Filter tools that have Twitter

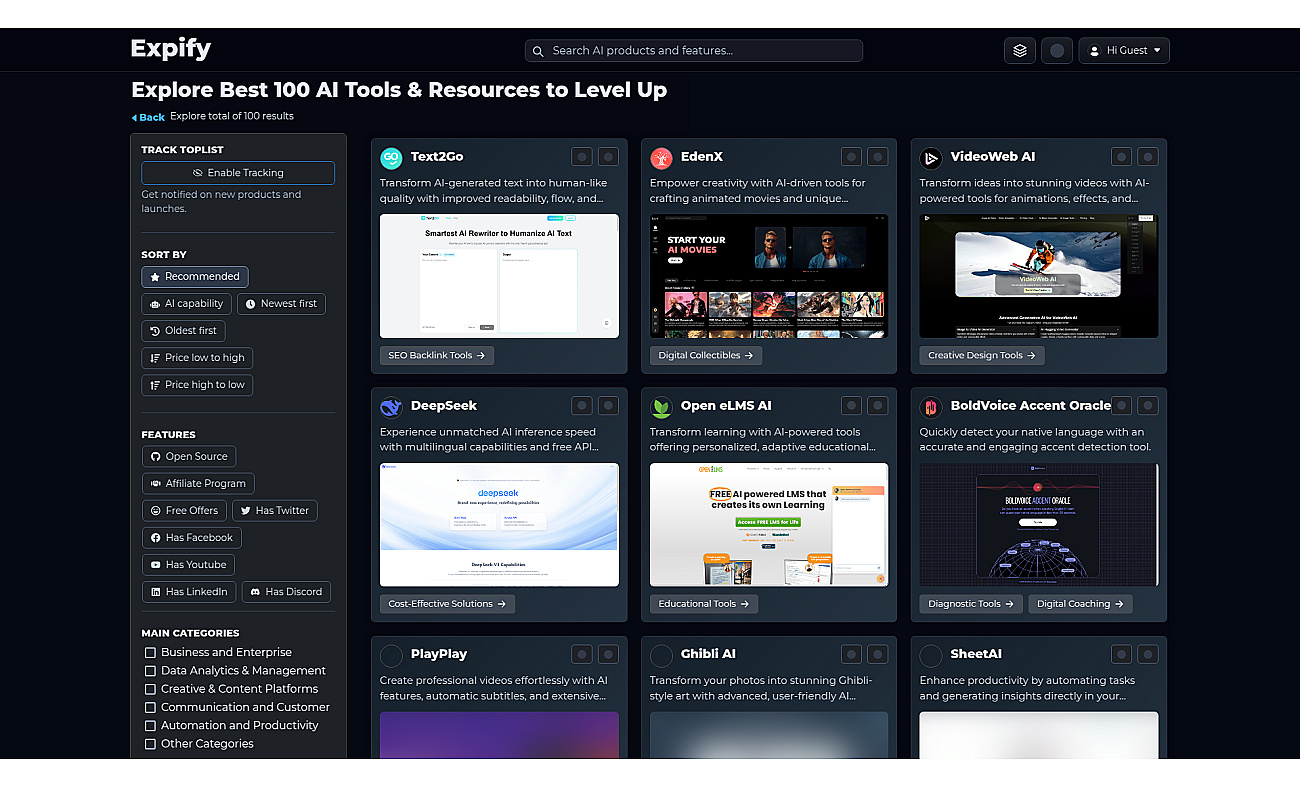(275, 511)
